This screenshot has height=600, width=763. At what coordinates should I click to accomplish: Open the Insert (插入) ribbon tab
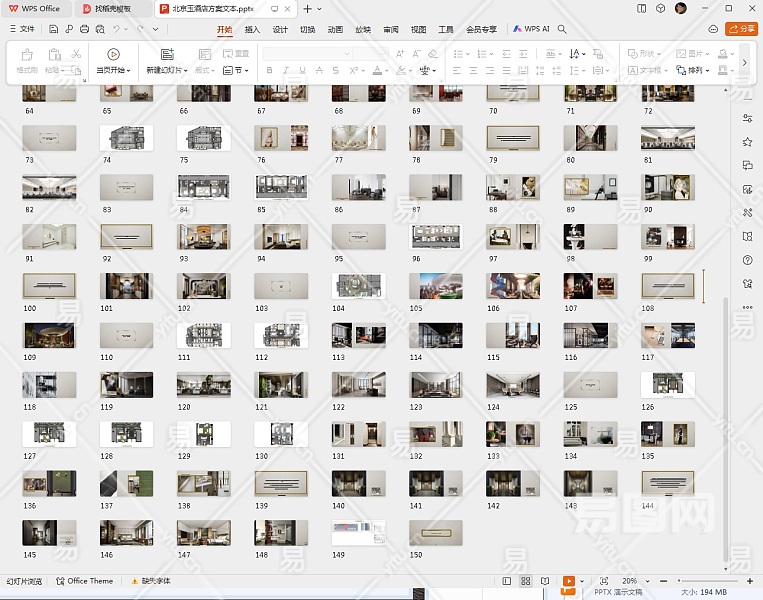click(252, 29)
